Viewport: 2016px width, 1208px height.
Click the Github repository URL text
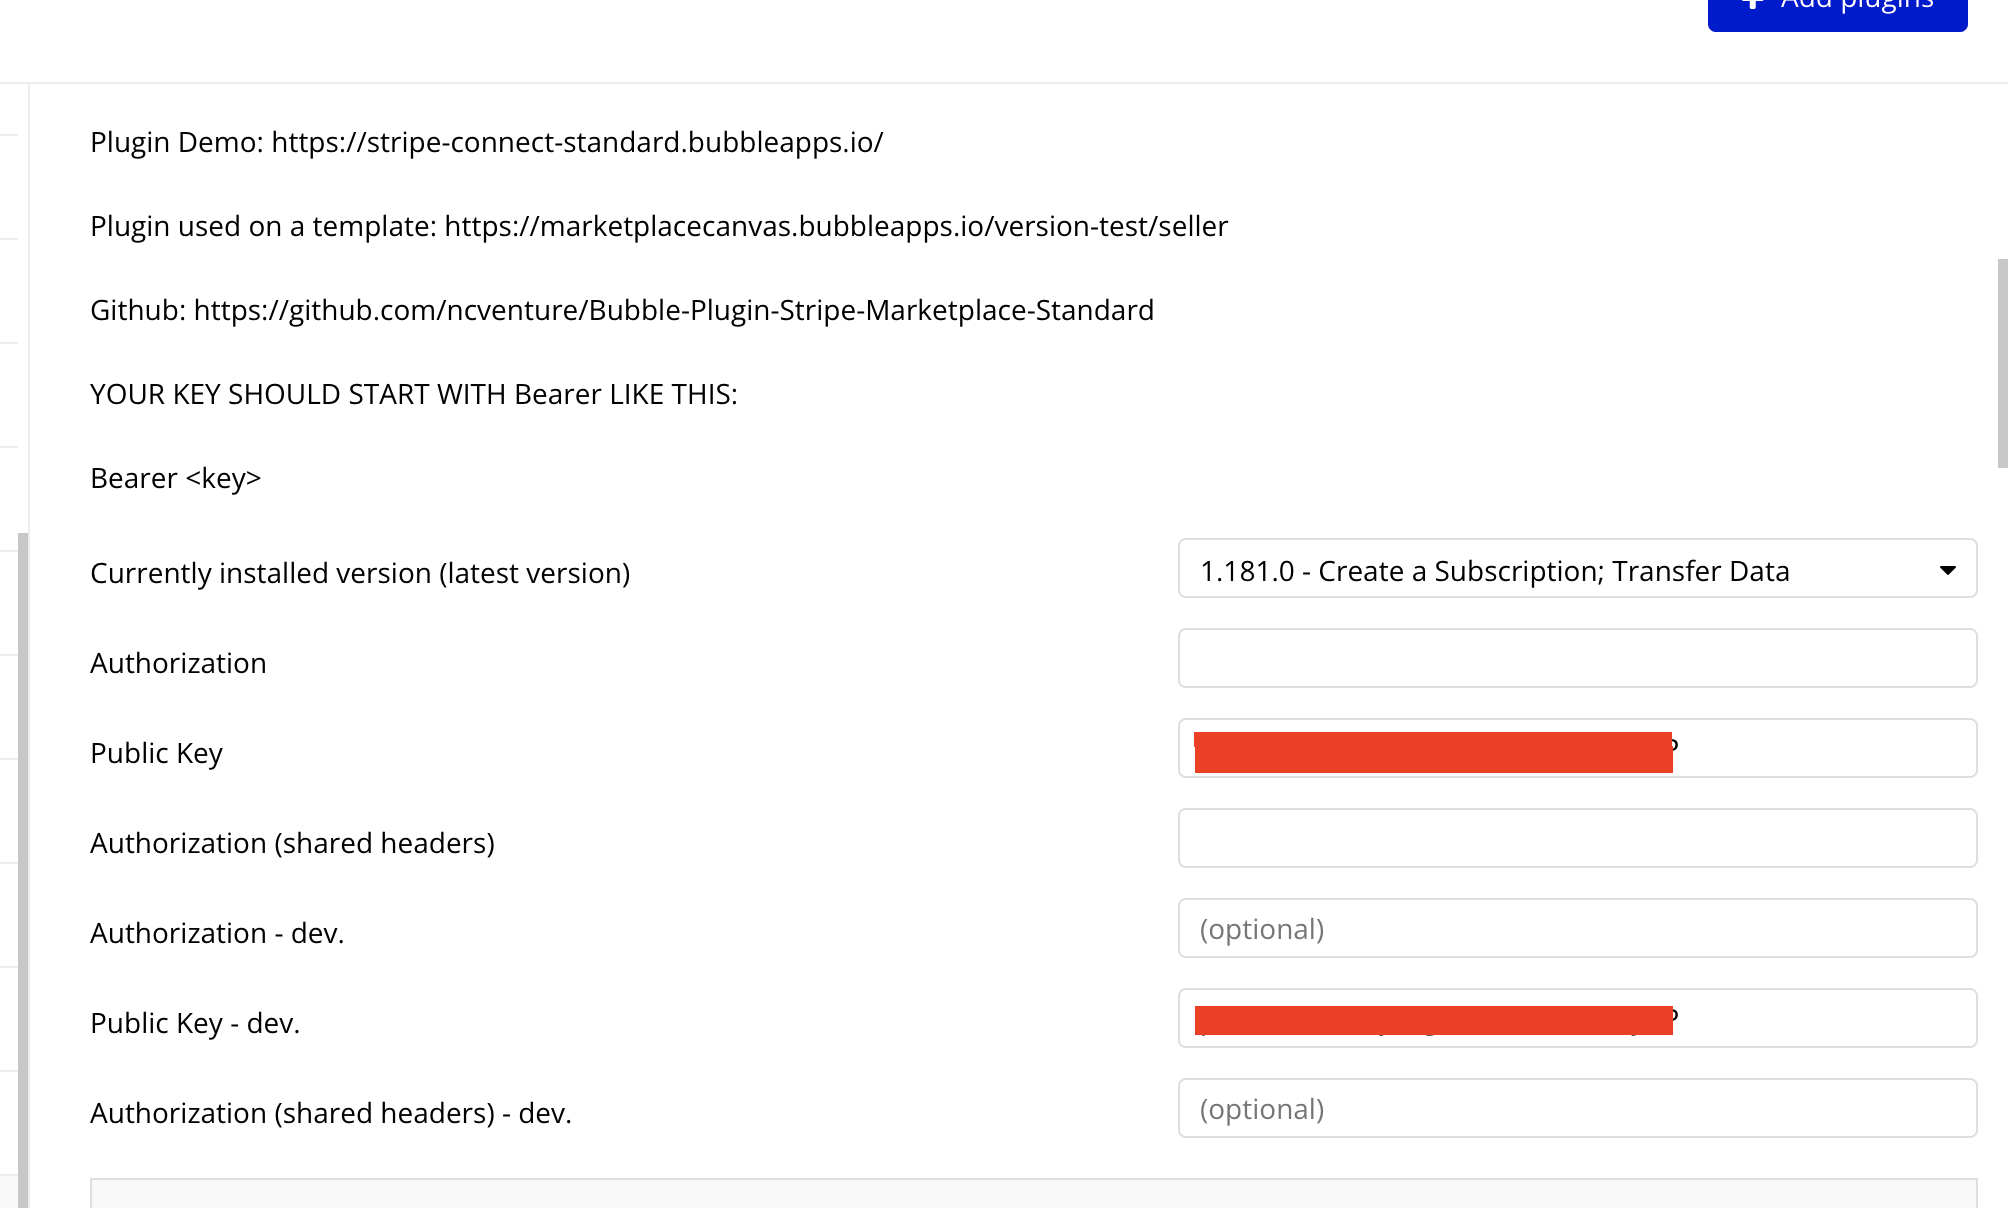[x=674, y=310]
